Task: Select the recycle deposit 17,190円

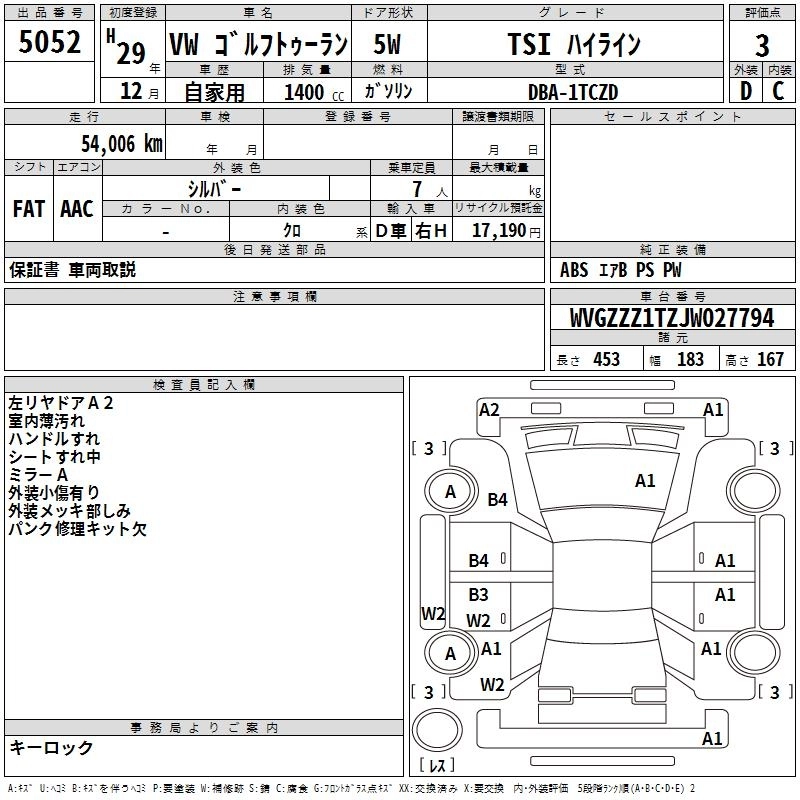Action: pyautogui.click(x=506, y=231)
